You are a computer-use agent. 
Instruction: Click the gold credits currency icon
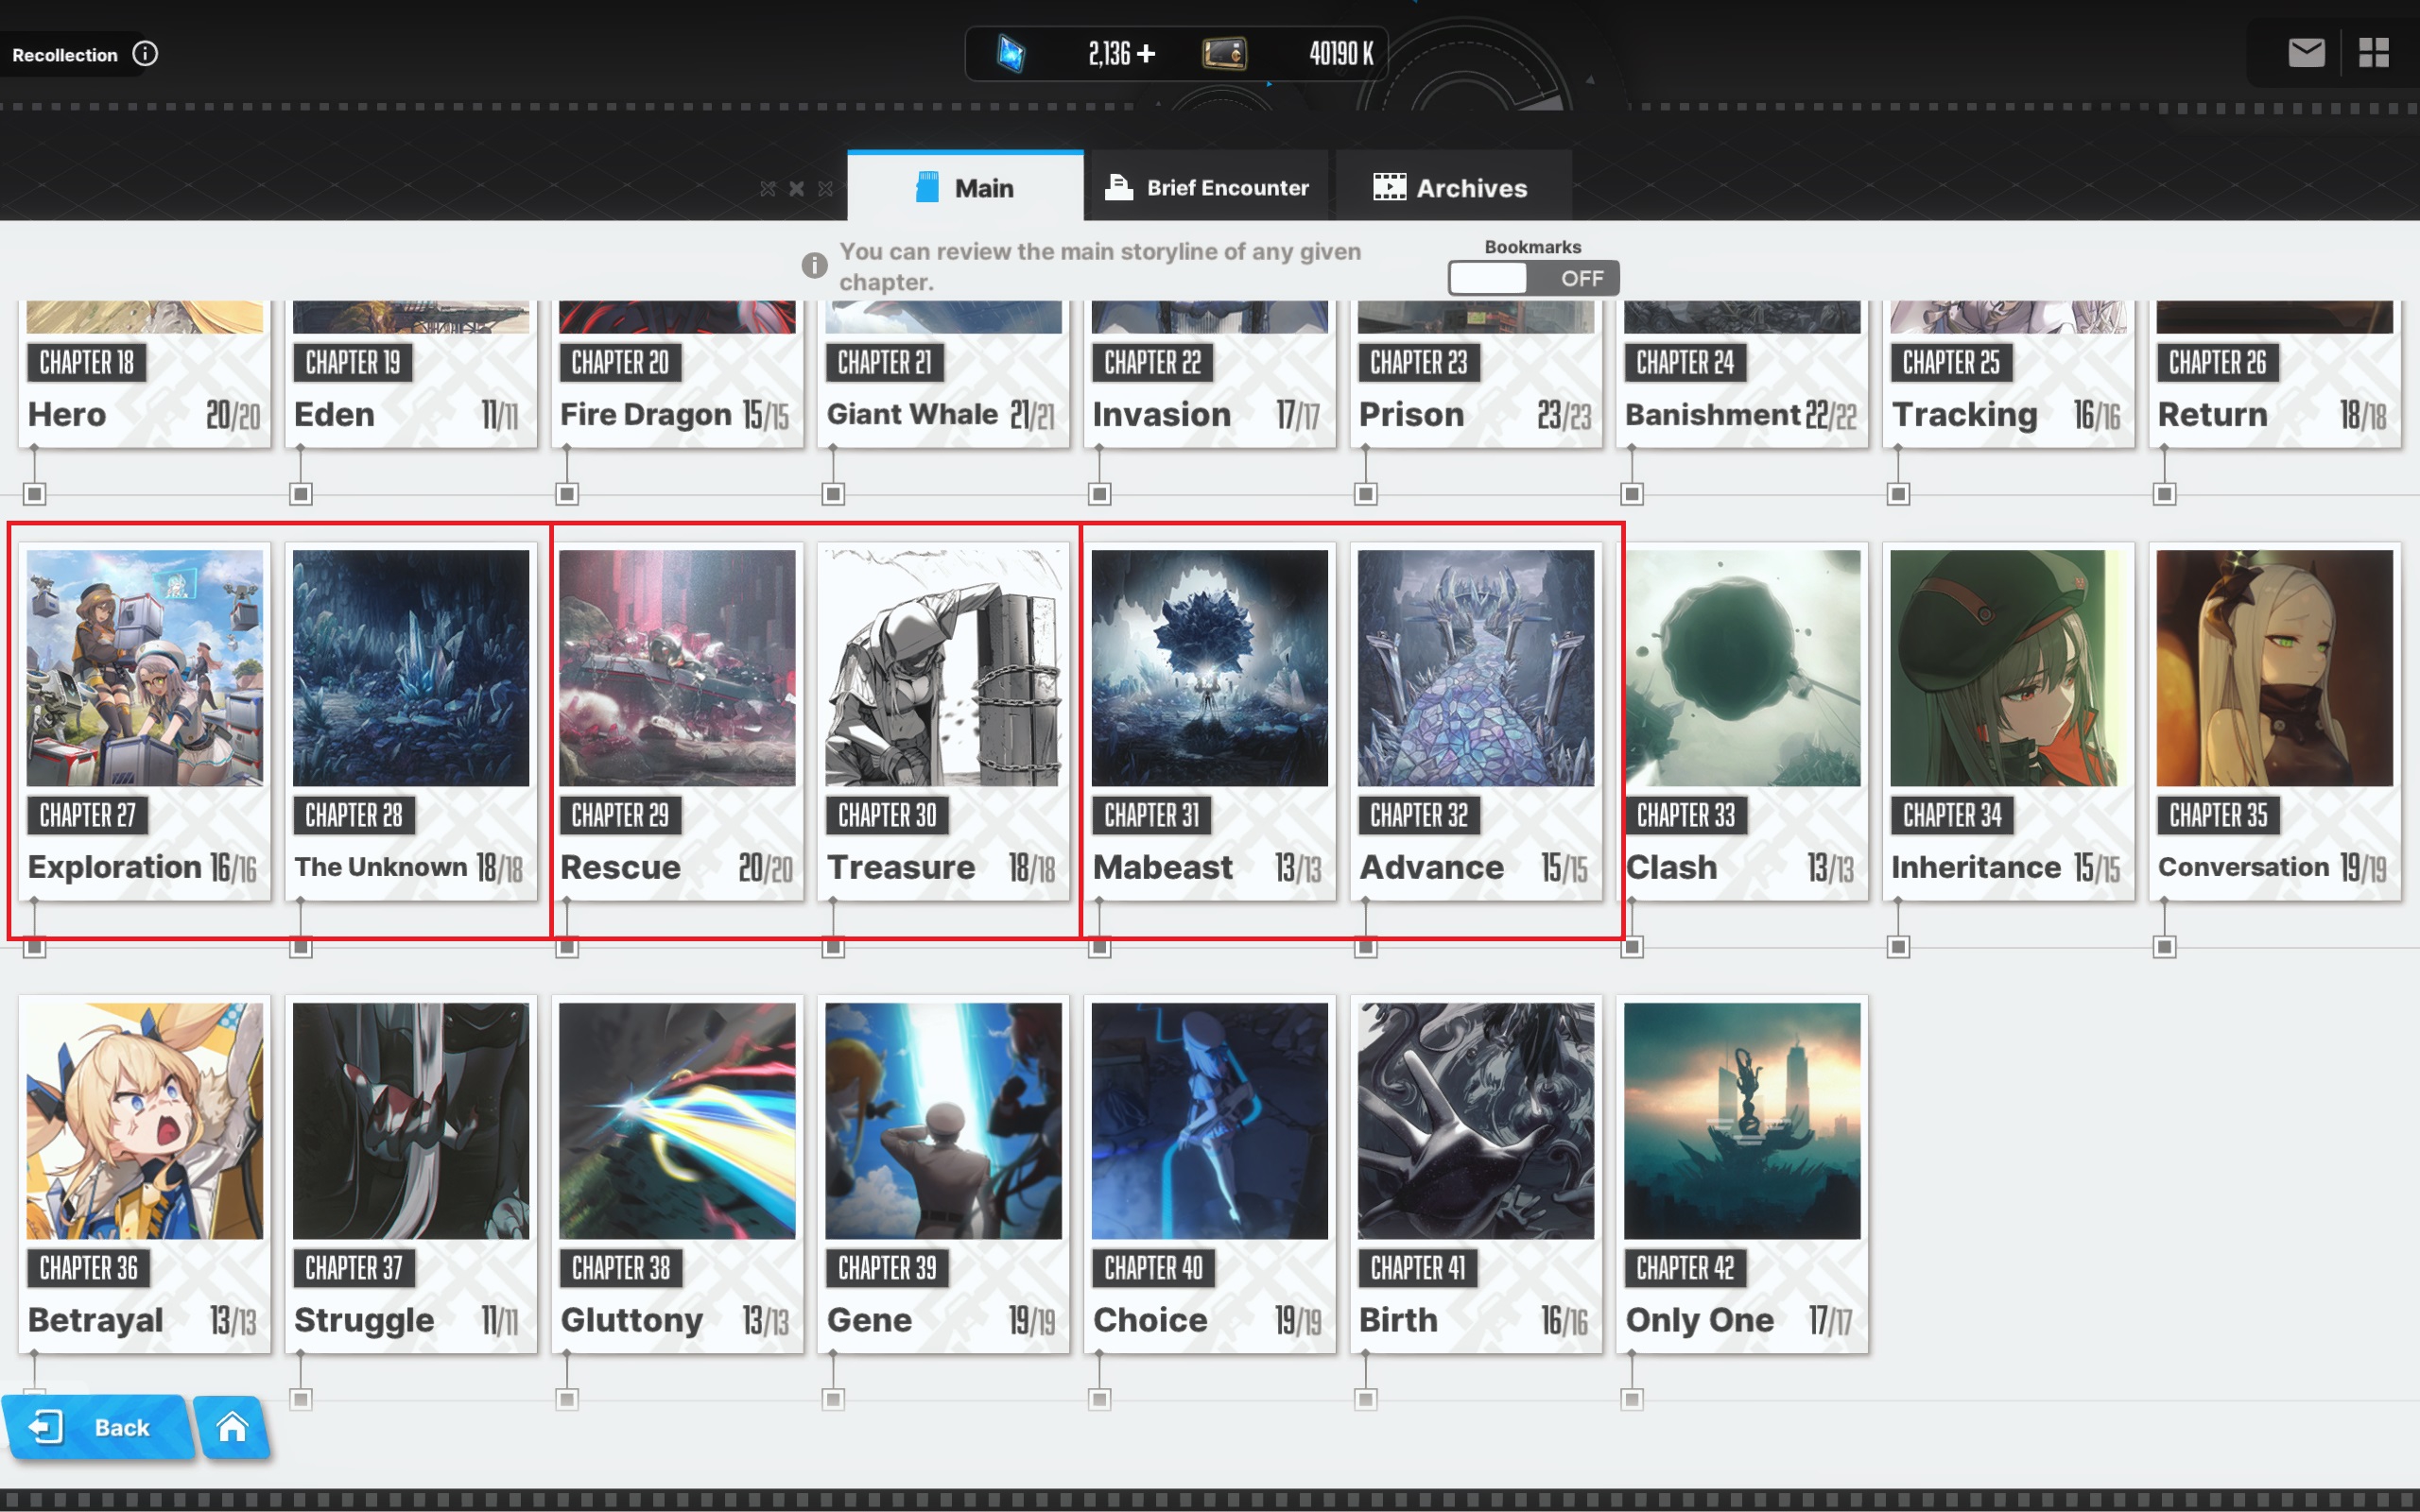(1224, 53)
